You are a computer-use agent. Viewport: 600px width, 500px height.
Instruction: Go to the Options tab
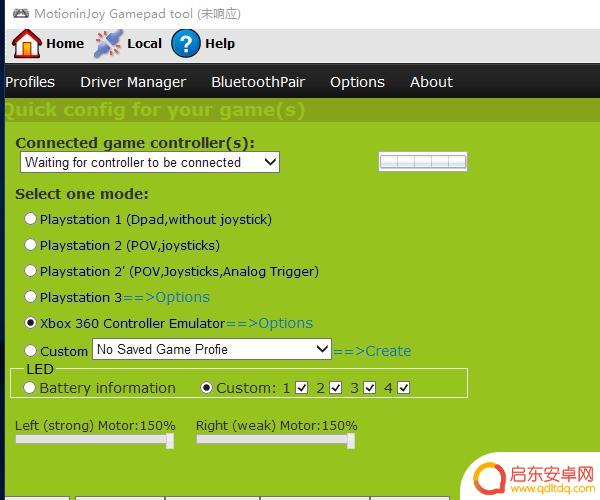click(x=357, y=82)
